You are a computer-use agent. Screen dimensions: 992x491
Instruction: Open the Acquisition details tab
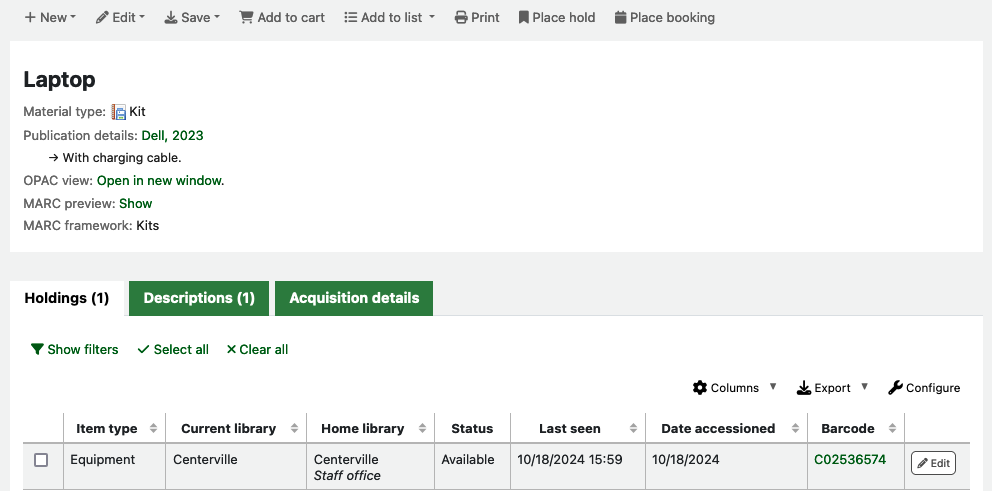pos(354,298)
